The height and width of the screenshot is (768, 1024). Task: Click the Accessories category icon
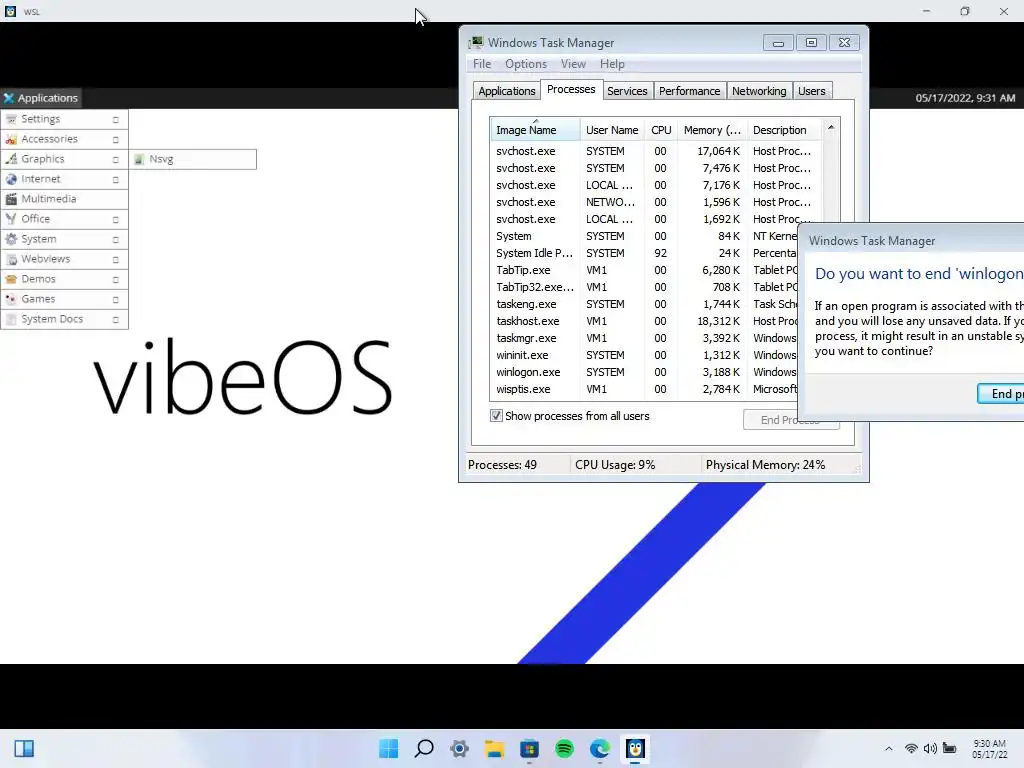pyautogui.click(x=11, y=139)
